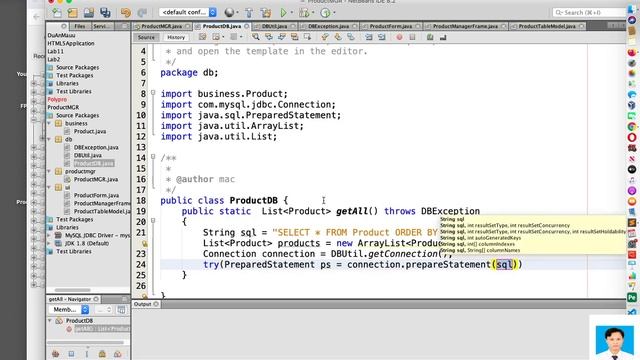Viewport: 640px width, 360px height.
Task: Click the Clean and Build Project icon
Action: point(266,13)
